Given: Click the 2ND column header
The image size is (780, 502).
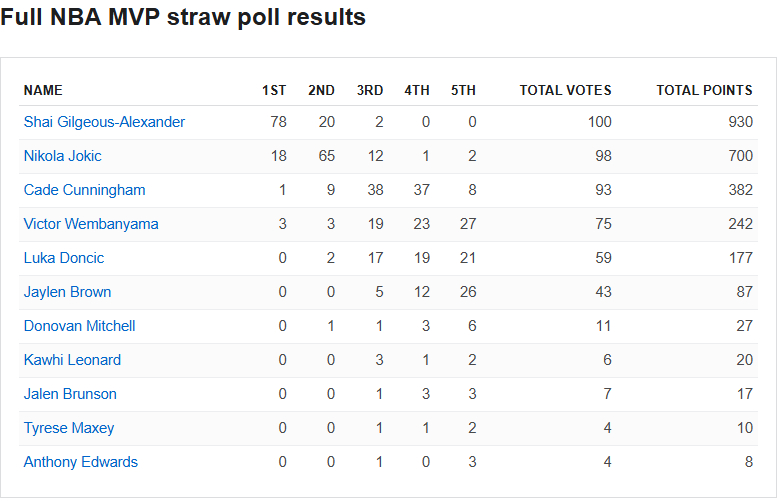Looking at the screenshot, I should pos(321,90).
